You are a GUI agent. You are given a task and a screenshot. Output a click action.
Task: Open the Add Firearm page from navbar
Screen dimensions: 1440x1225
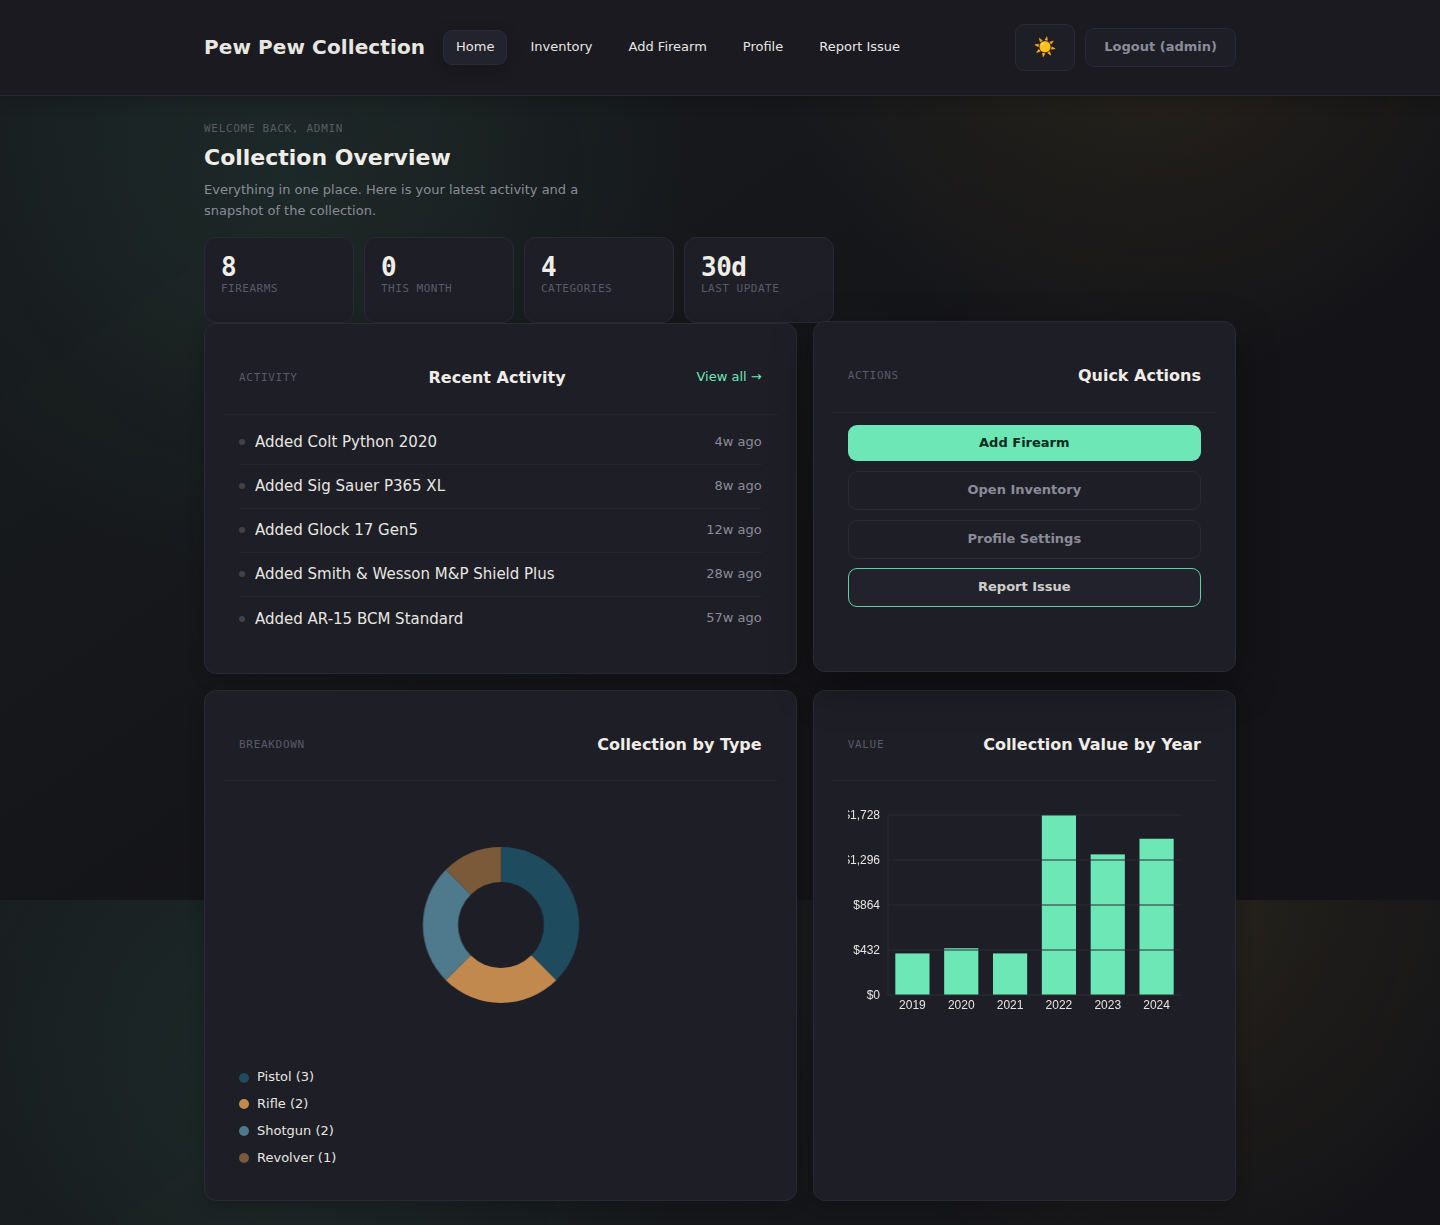tap(667, 46)
